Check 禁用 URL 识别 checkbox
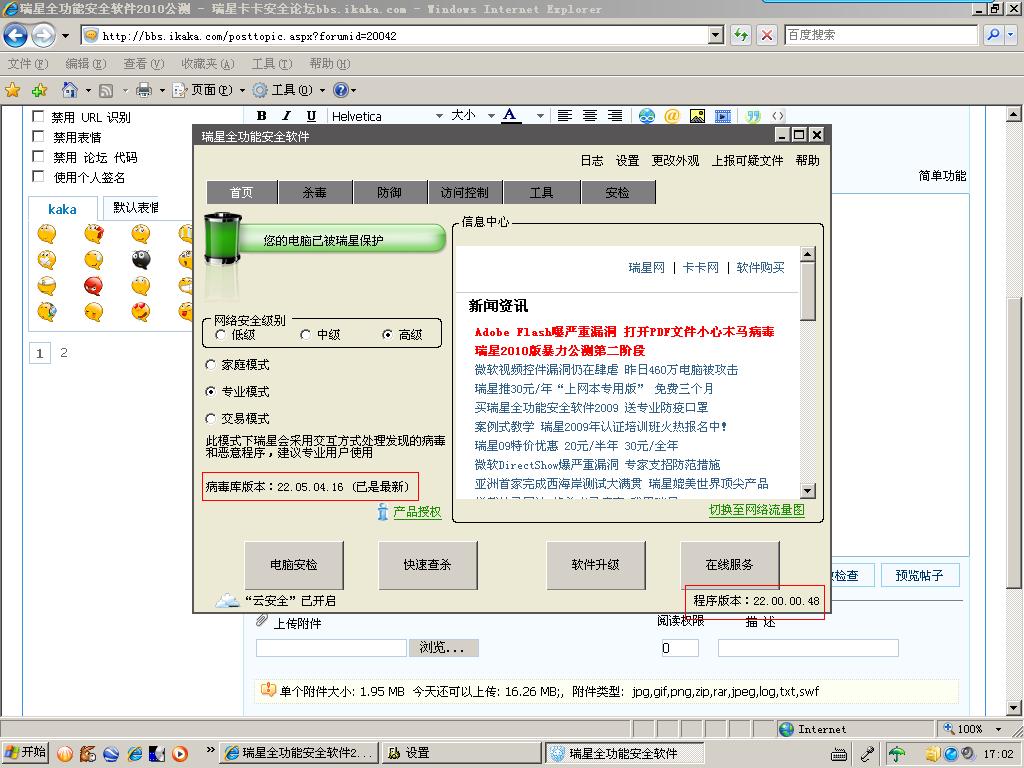This screenshot has width=1024, height=768. [39, 116]
